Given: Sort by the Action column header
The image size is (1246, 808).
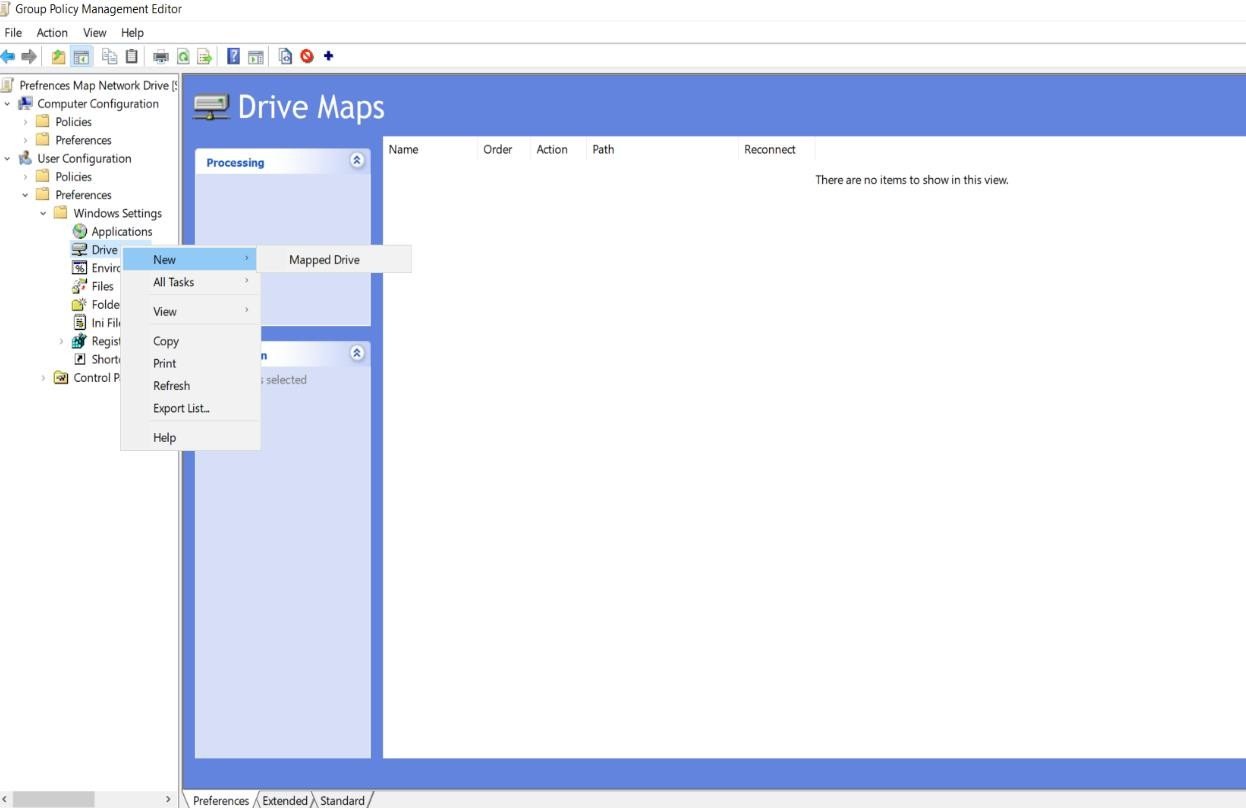Looking at the screenshot, I should [x=559, y=149].
